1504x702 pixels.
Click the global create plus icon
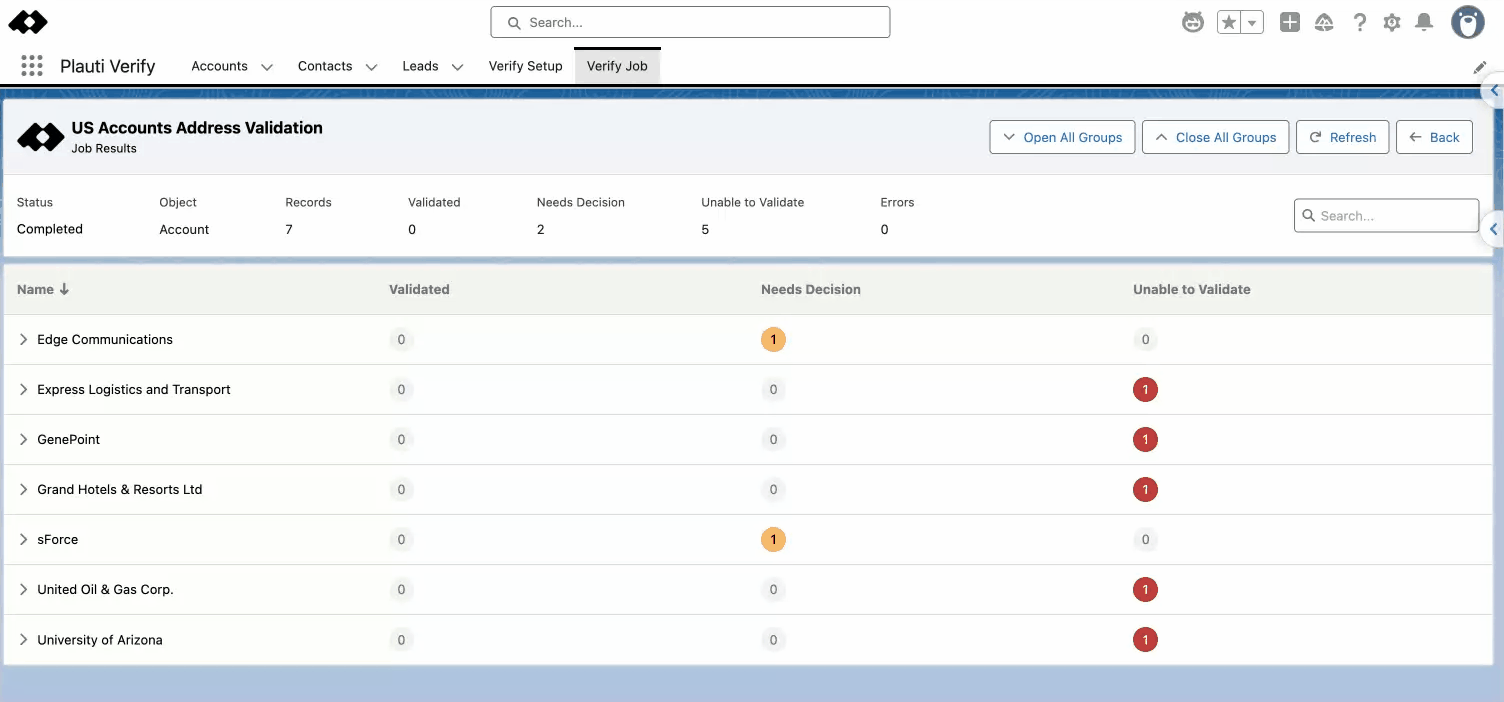pos(1290,22)
